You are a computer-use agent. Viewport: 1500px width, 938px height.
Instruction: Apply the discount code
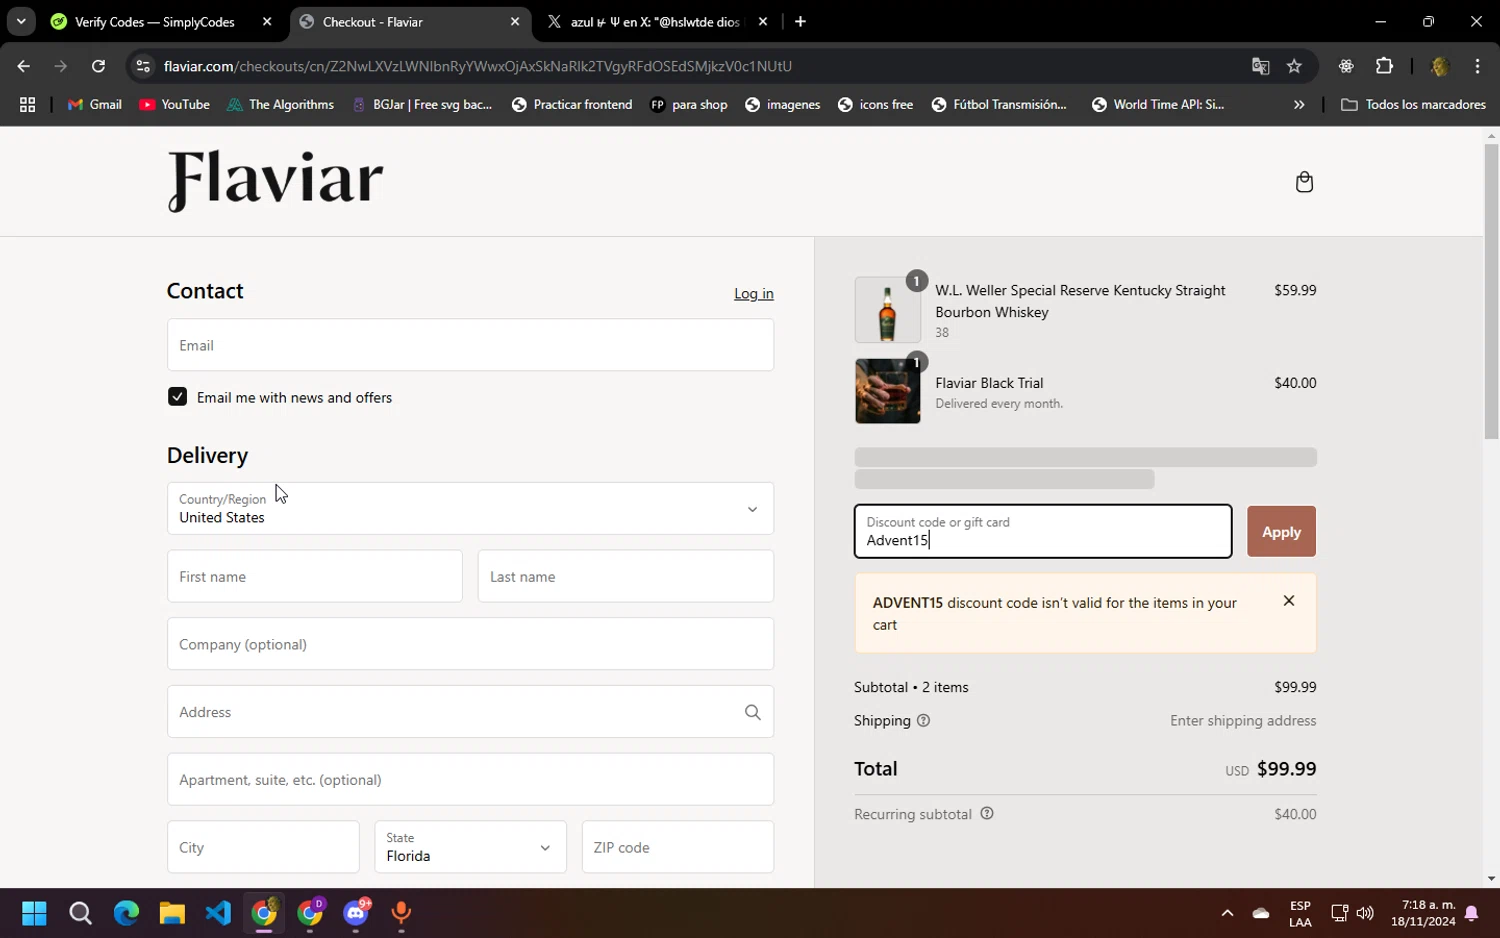(x=1281, y=532)
